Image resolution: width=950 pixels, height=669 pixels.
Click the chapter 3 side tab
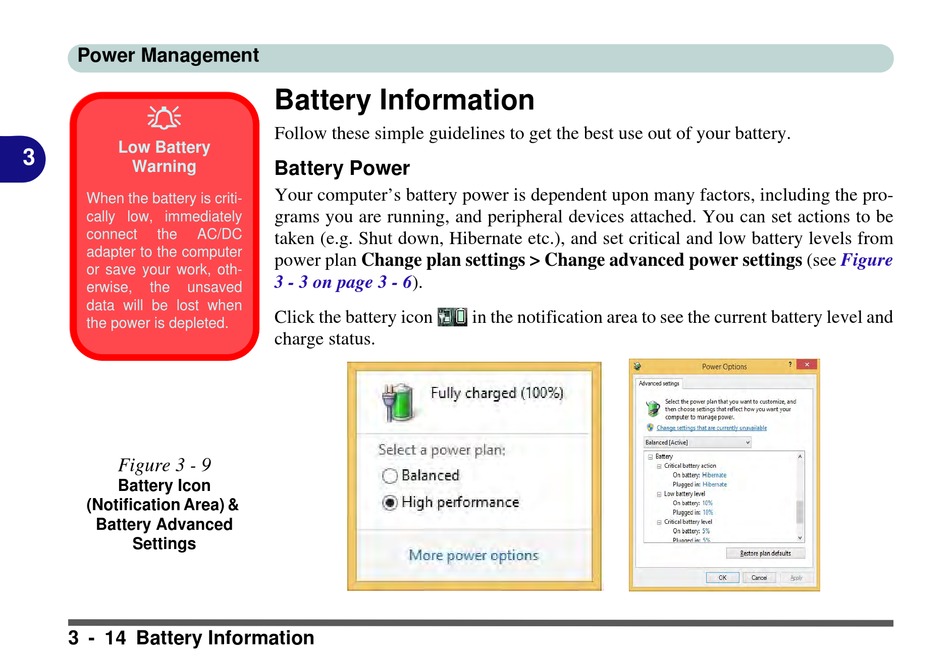22,158
